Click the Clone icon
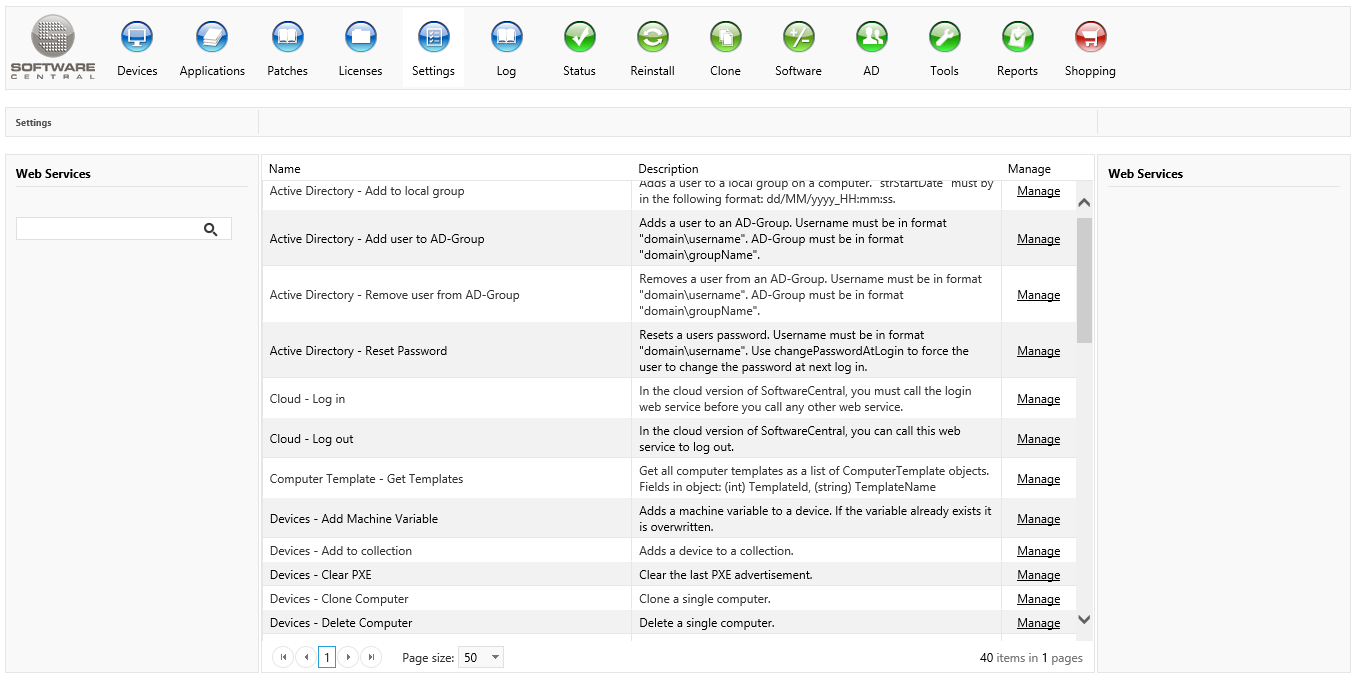Screen dimensions: 1355x680 tap(725, 38)
